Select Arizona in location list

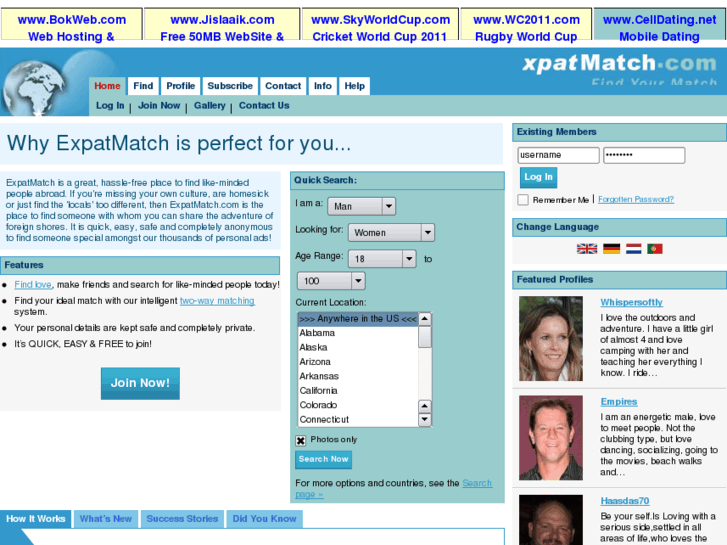click(358, 362)
